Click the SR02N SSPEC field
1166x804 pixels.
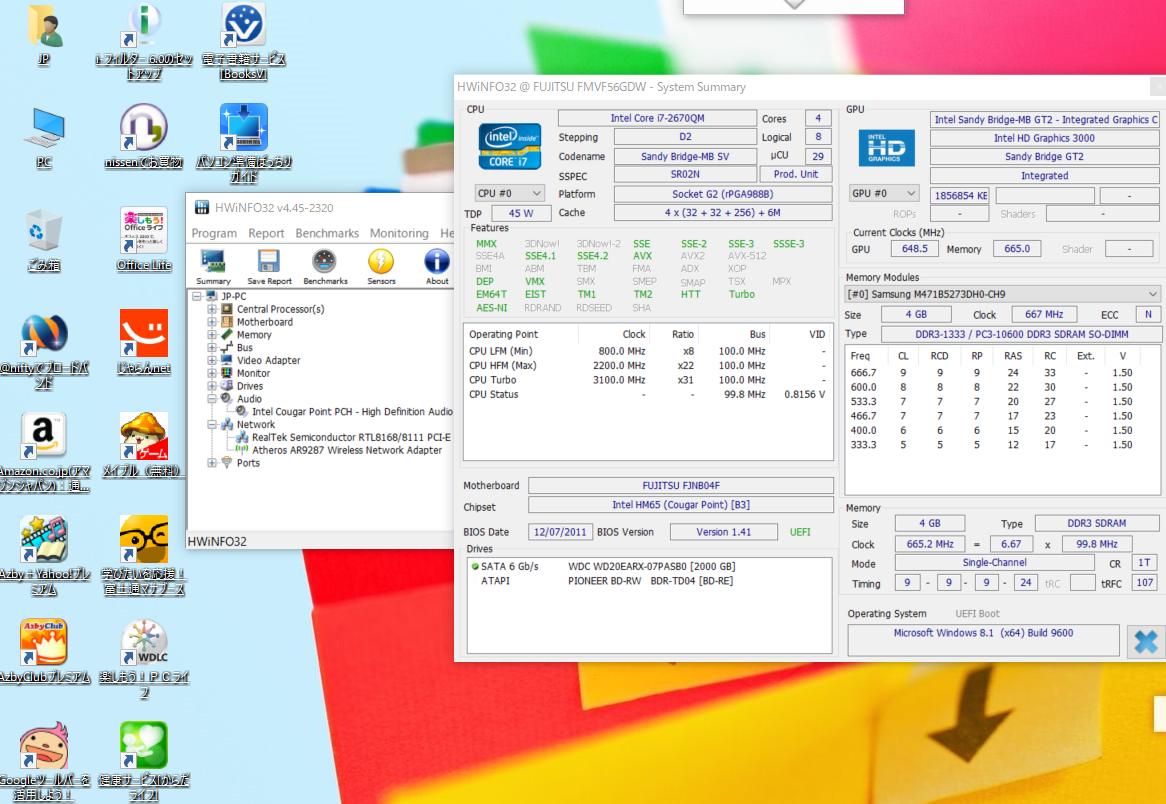point(685,174)
